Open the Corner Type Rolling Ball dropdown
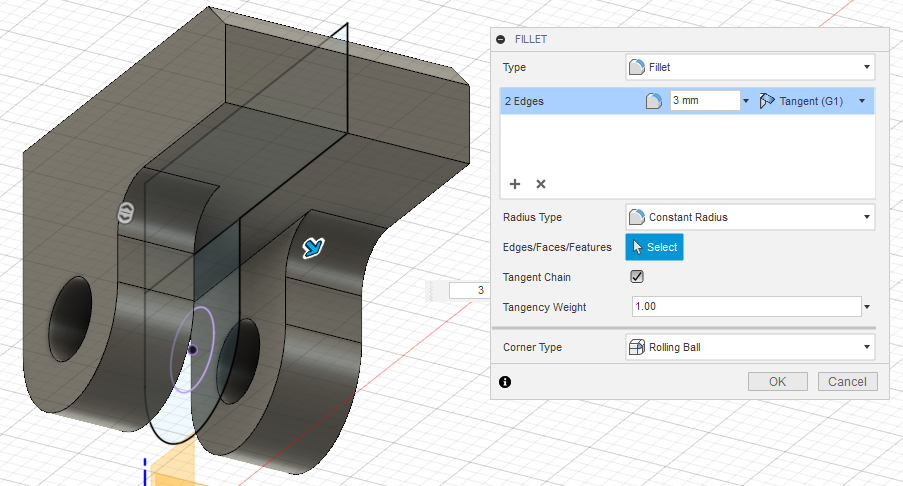The image size is (903, 486). pyautogui.click(x=750, y=347)
